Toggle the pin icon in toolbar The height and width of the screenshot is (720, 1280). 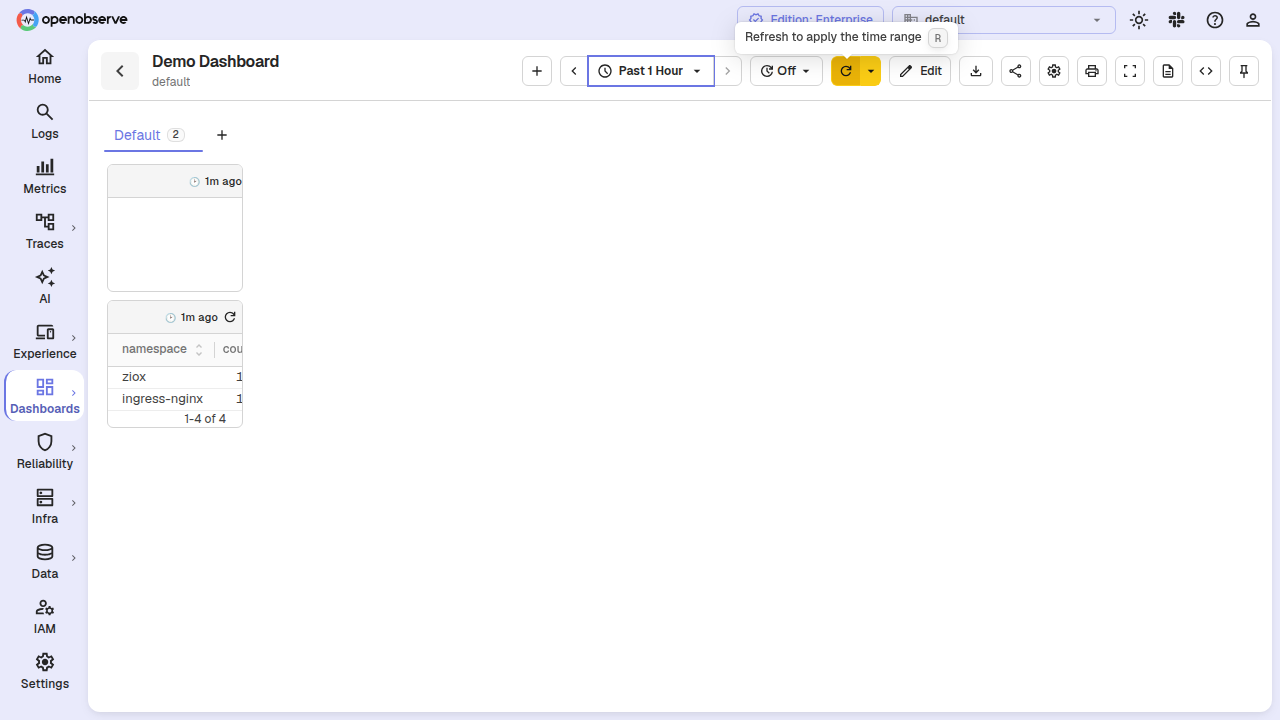point(1244,71)
